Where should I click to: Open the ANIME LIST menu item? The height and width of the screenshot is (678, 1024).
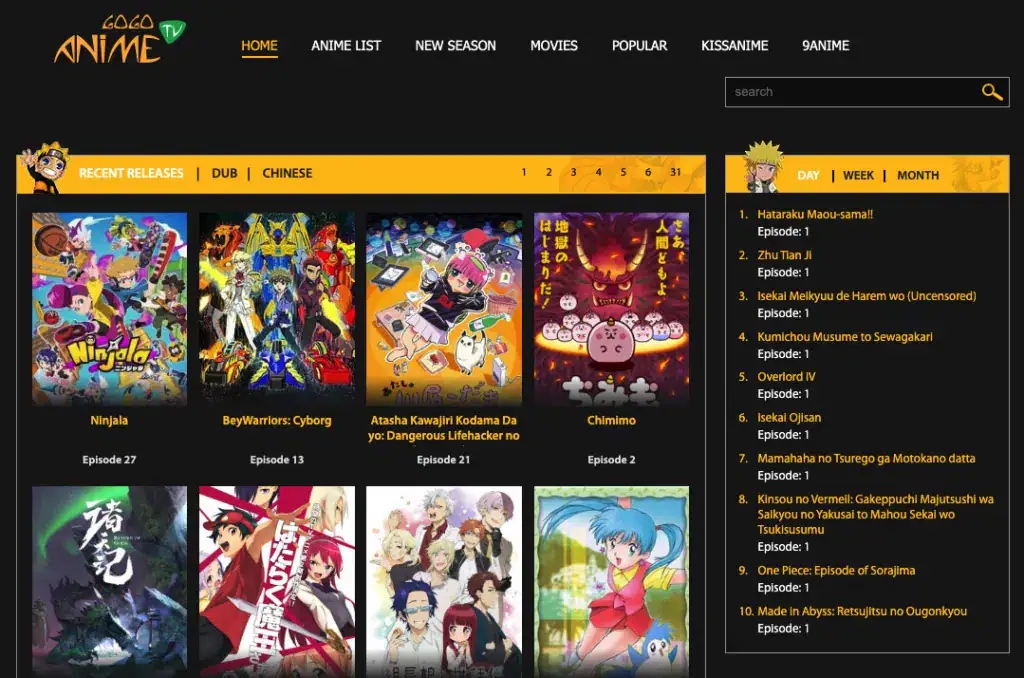pos(346,45)
